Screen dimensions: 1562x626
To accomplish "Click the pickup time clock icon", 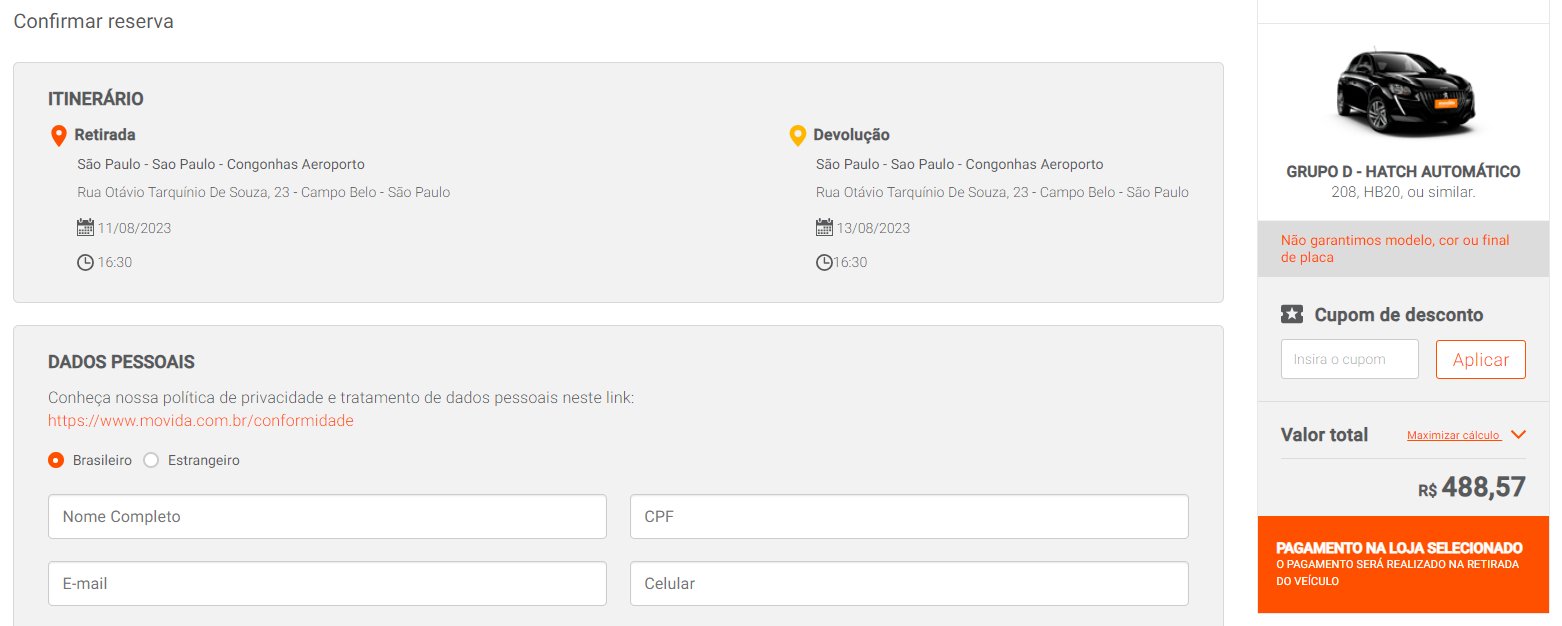I will point(85,262).
